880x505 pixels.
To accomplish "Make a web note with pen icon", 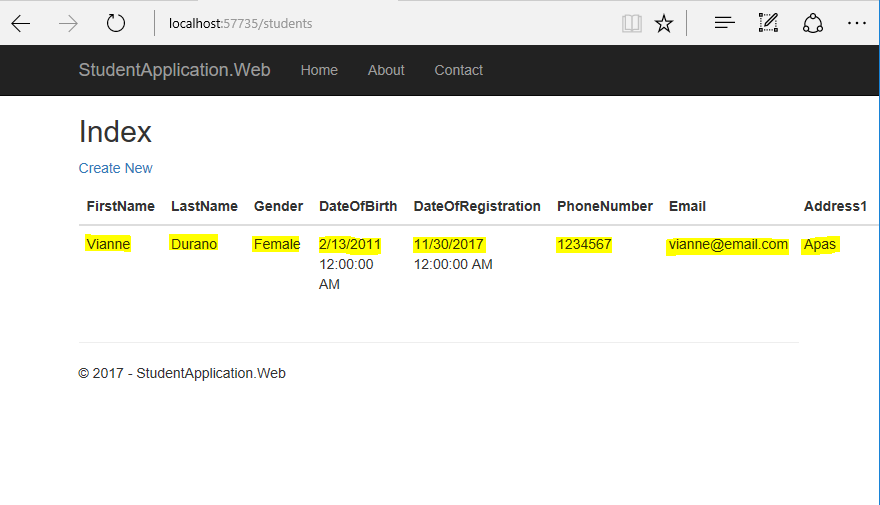I will pos(768,23).
